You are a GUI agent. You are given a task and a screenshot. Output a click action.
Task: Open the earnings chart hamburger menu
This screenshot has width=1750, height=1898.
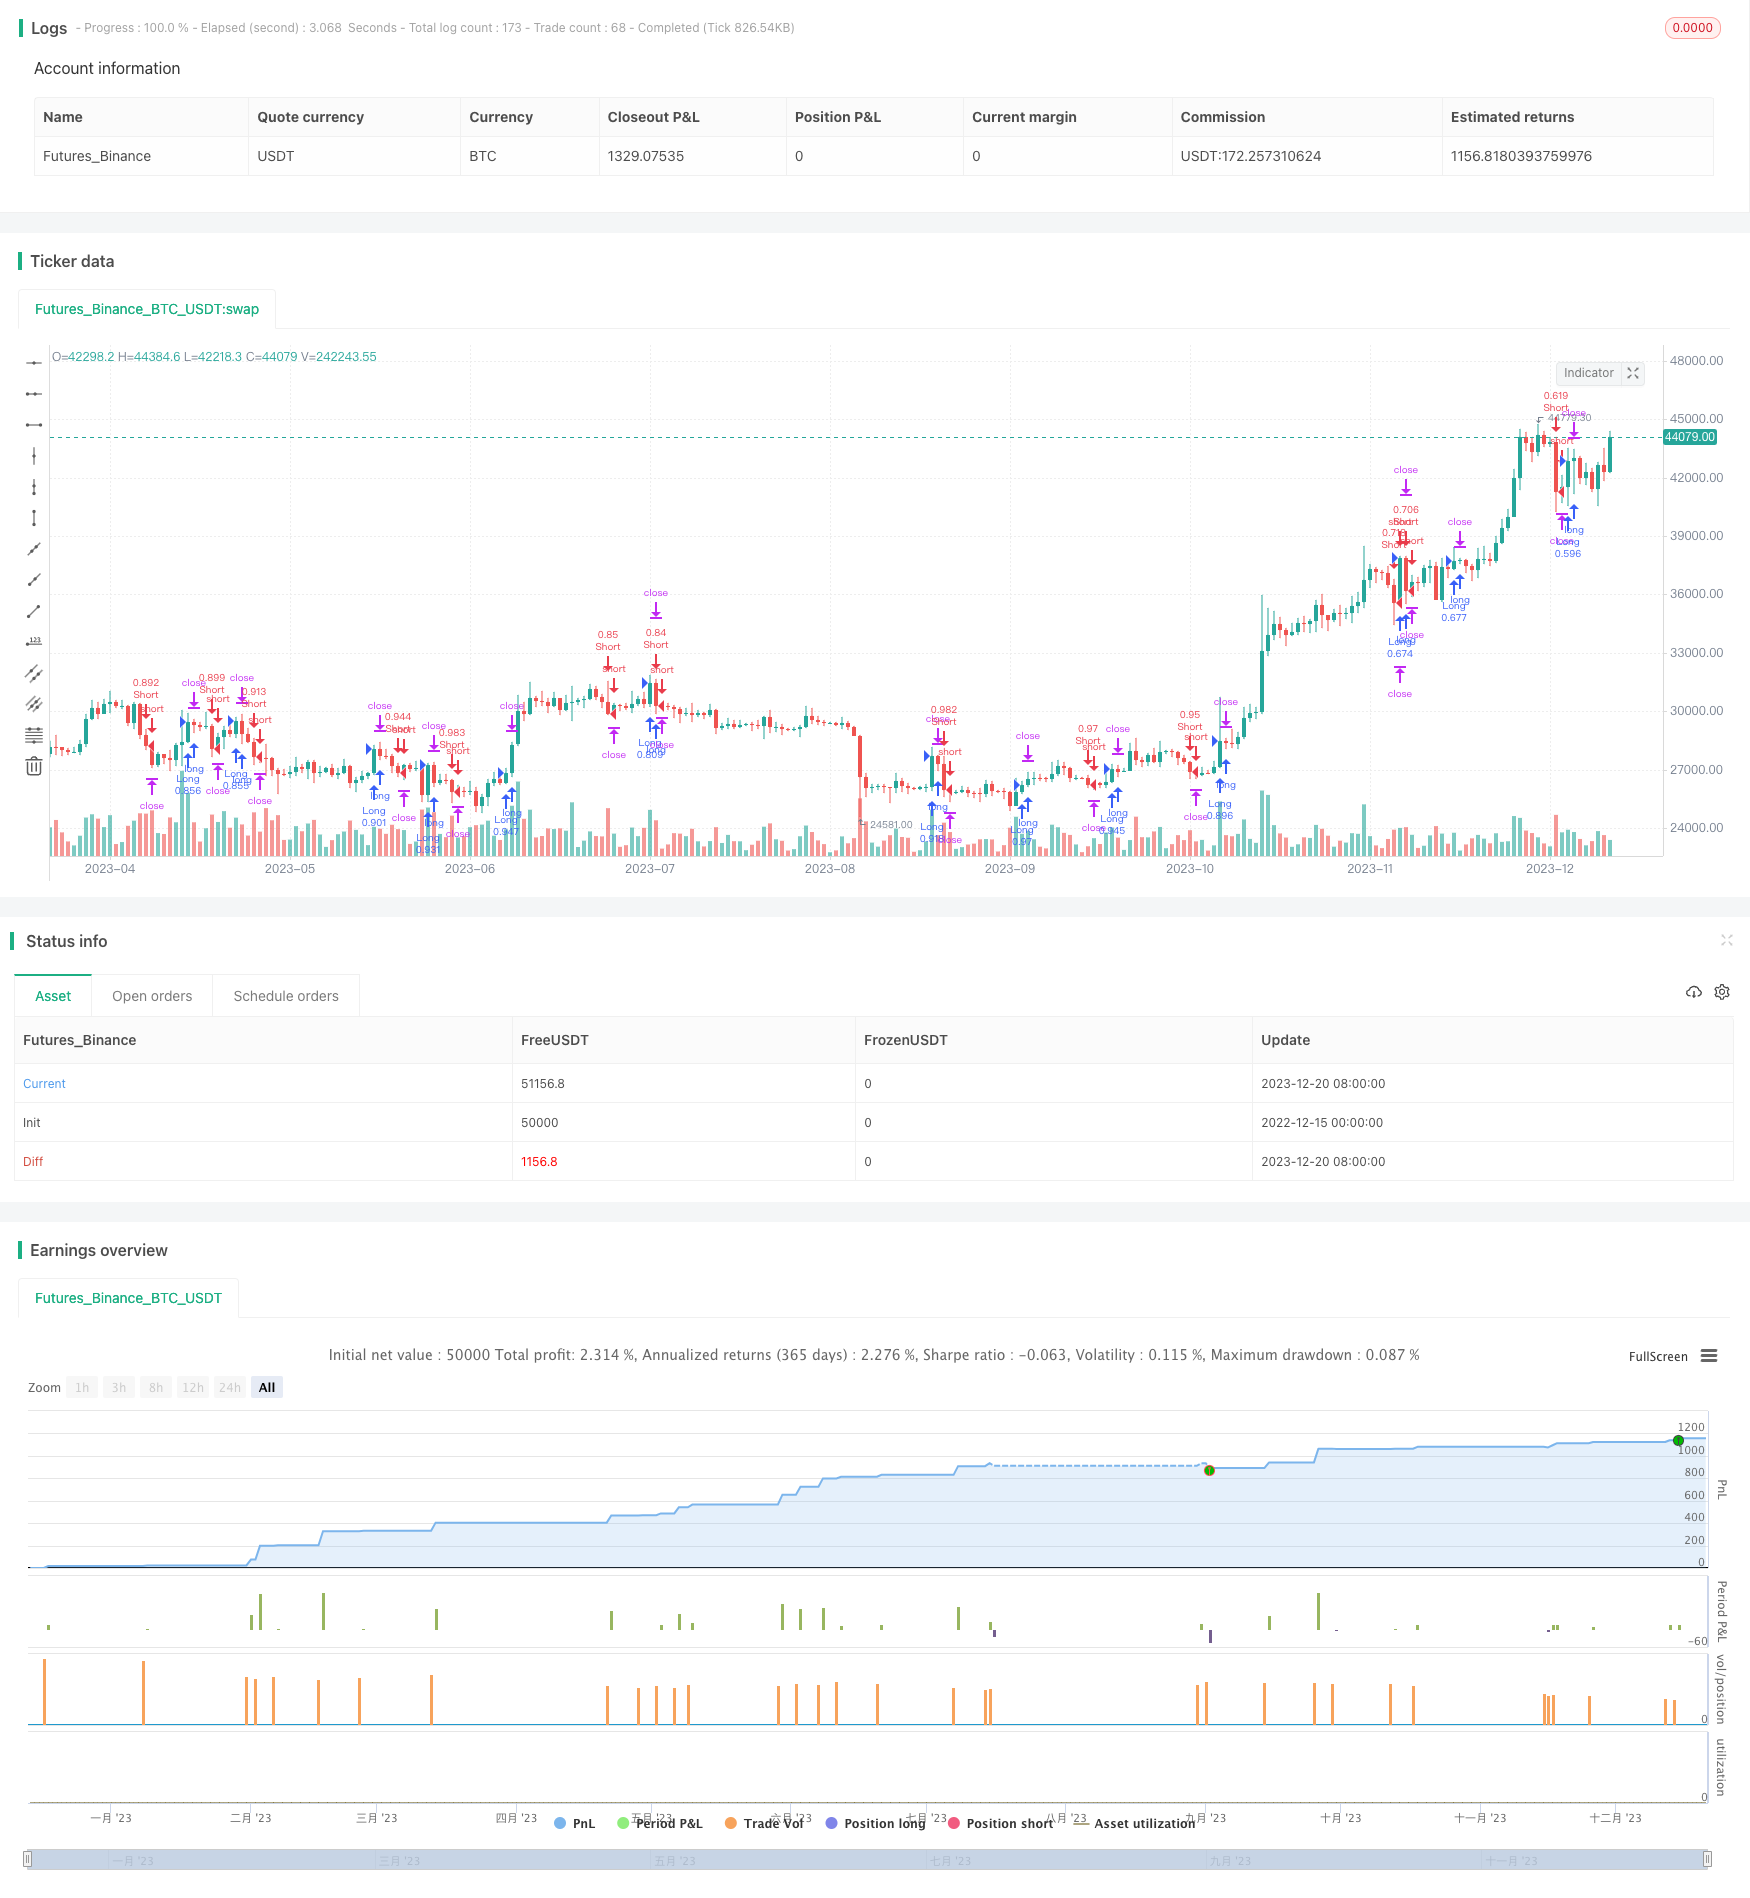(x=1709, y=1356)
